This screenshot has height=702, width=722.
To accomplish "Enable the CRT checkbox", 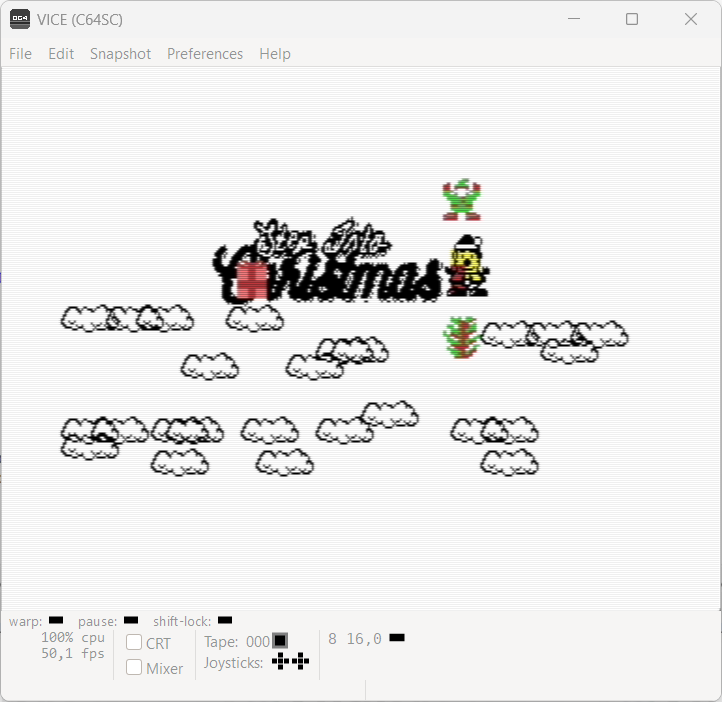I will (x=134, y=642).
